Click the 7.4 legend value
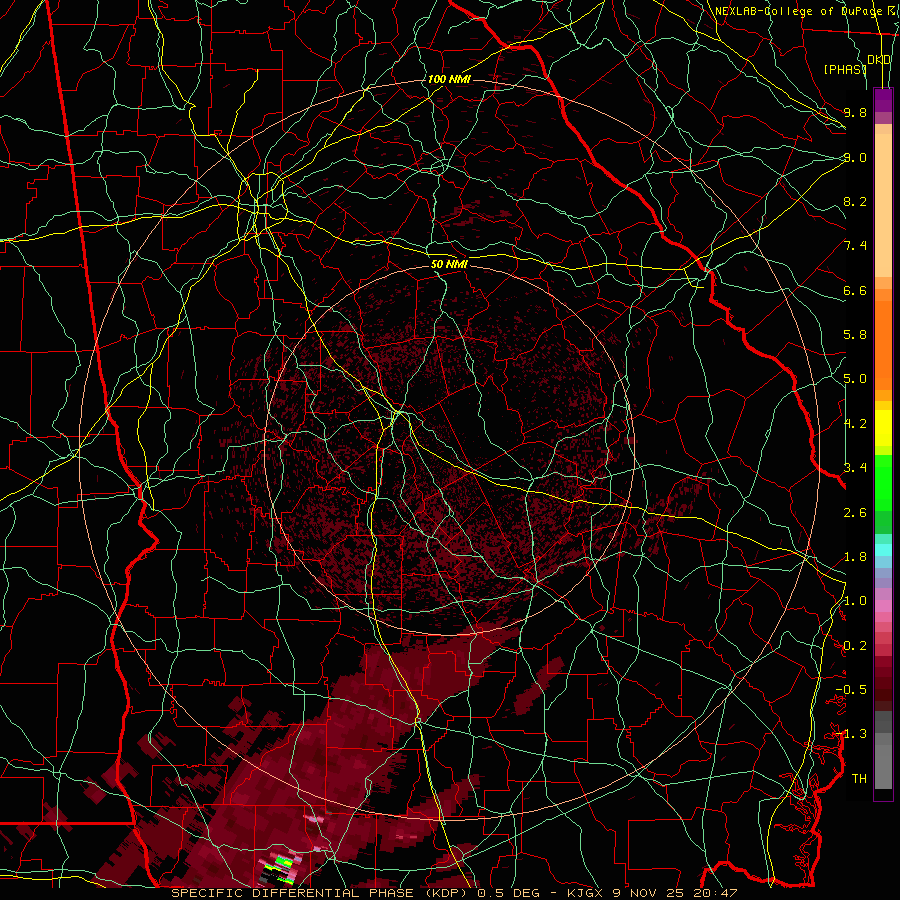The image size is (900, 900). [x=855, y=246]
